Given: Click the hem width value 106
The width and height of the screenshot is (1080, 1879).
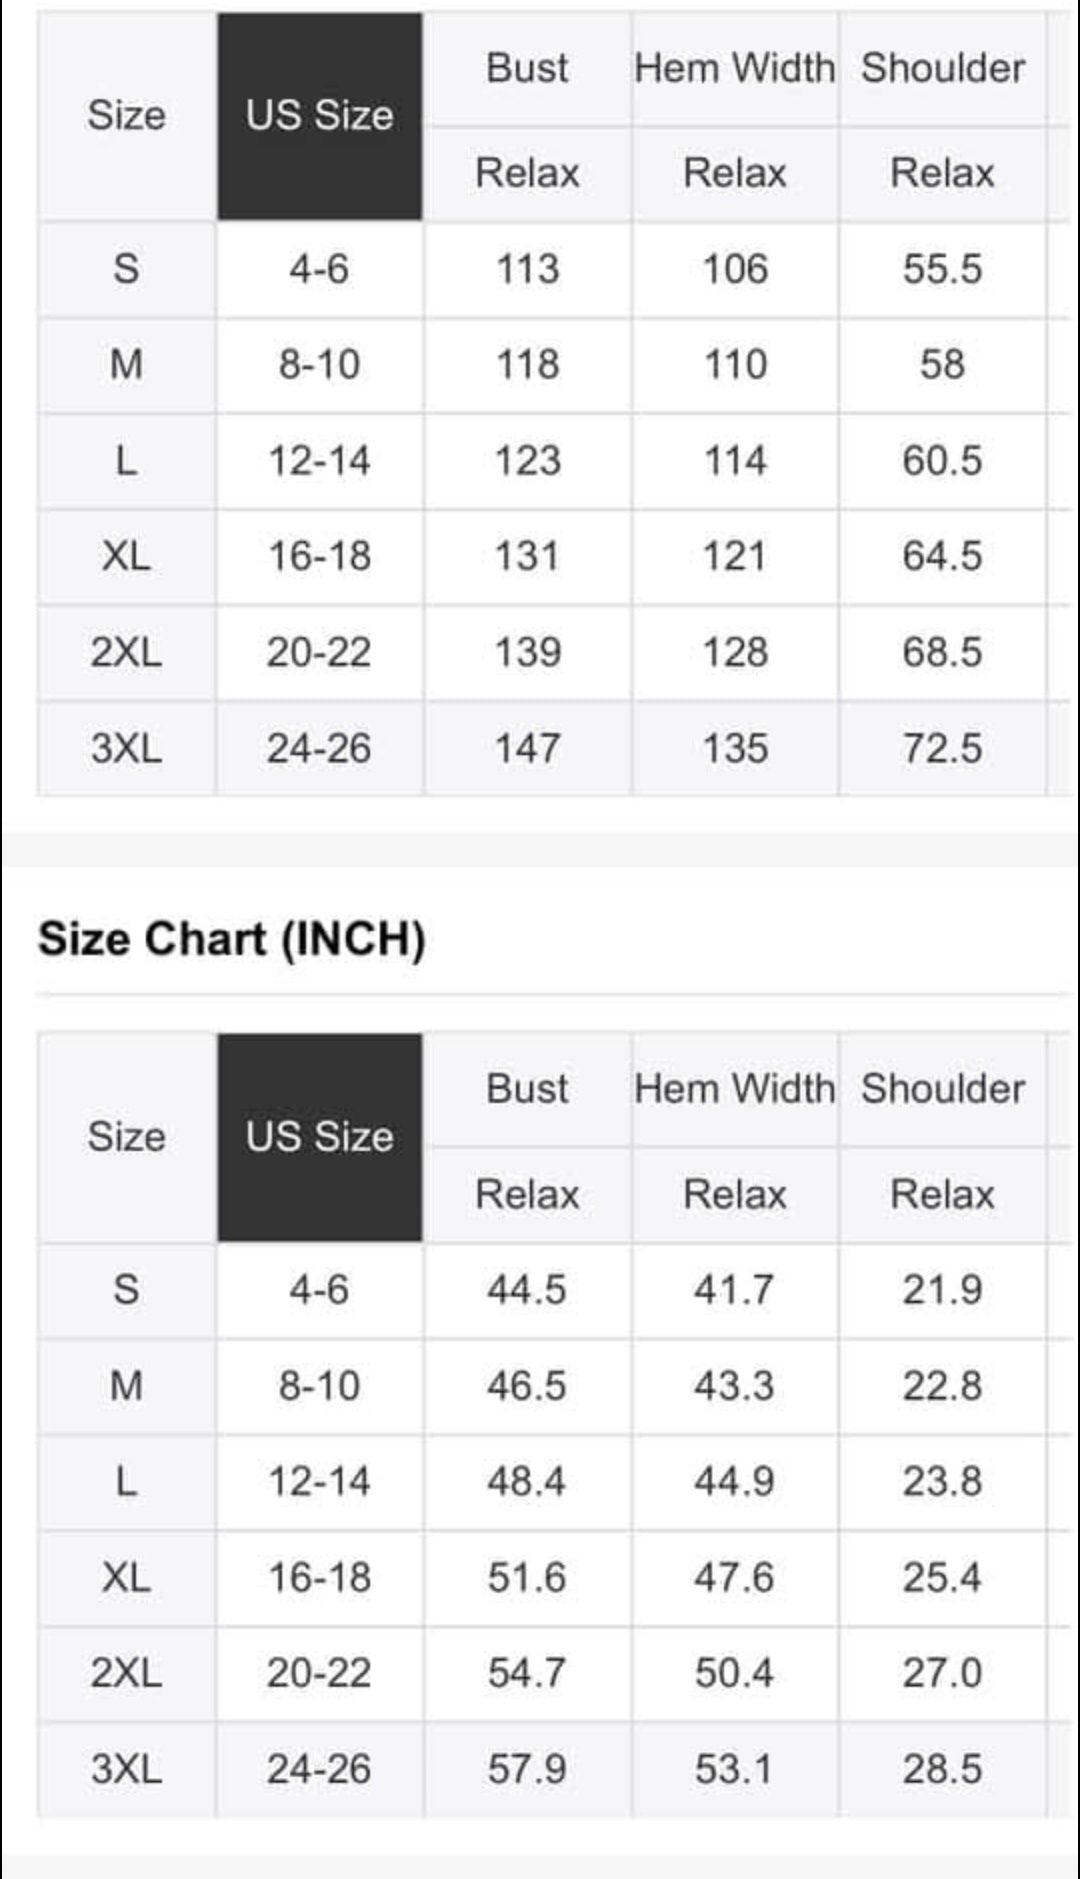Looking at the screenshot, I should [735, 269].
